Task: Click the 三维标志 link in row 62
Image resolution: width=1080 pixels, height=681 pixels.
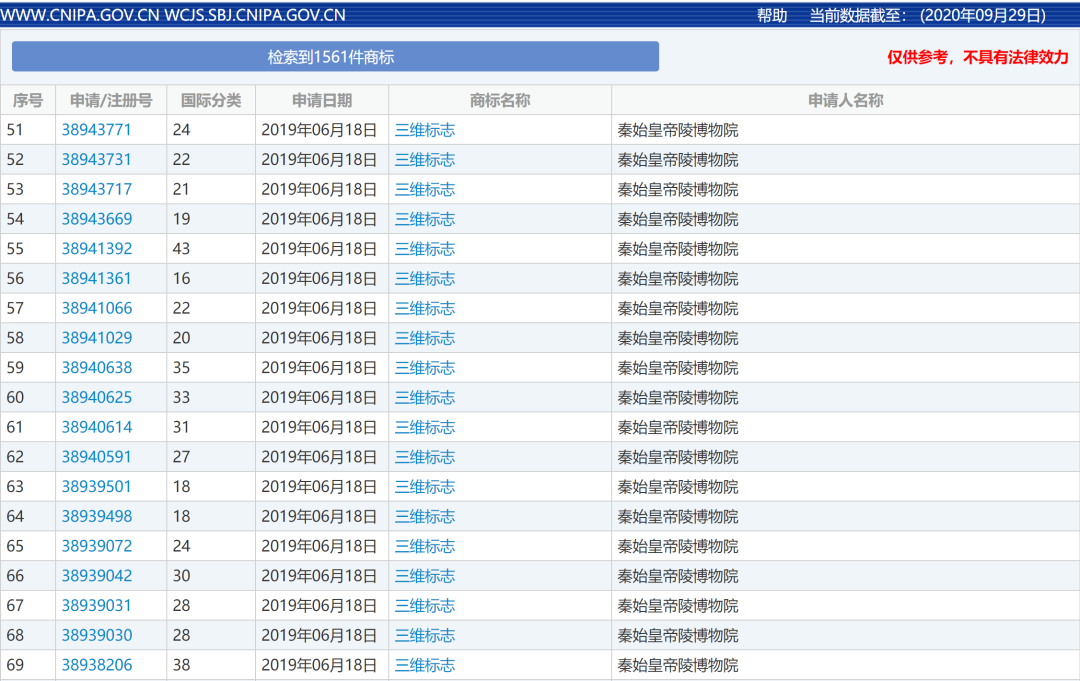Action: (x=425, y=457)
